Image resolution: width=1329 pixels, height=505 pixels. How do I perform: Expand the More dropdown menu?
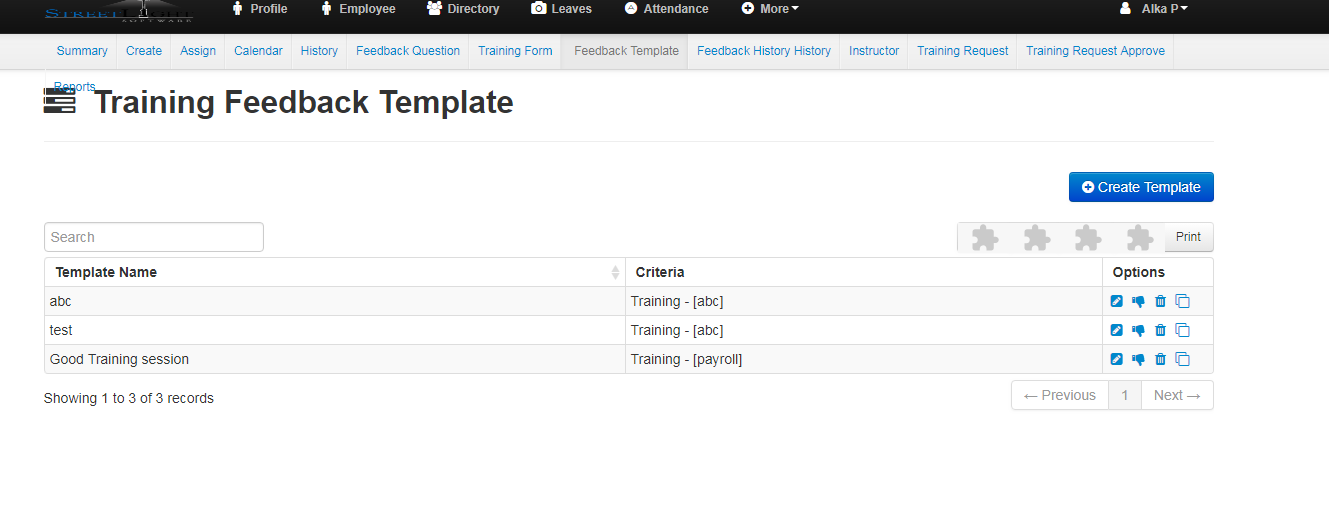(770, 9)
